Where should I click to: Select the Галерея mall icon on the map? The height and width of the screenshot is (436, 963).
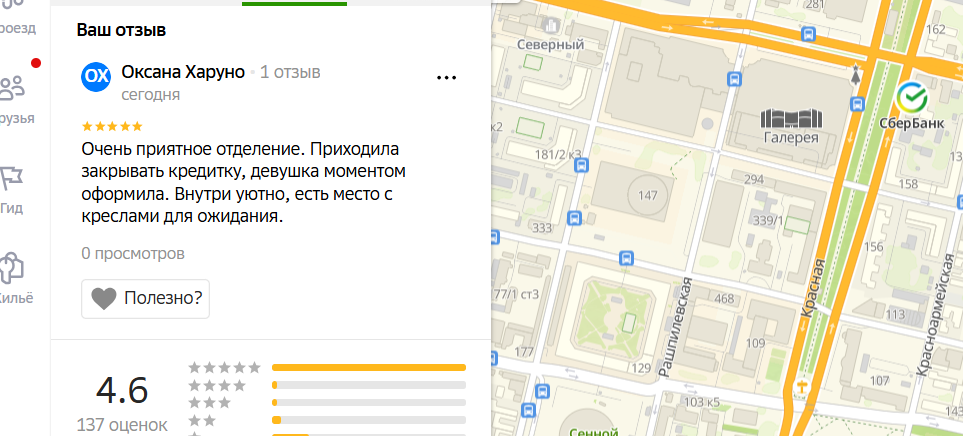(791, 117)
